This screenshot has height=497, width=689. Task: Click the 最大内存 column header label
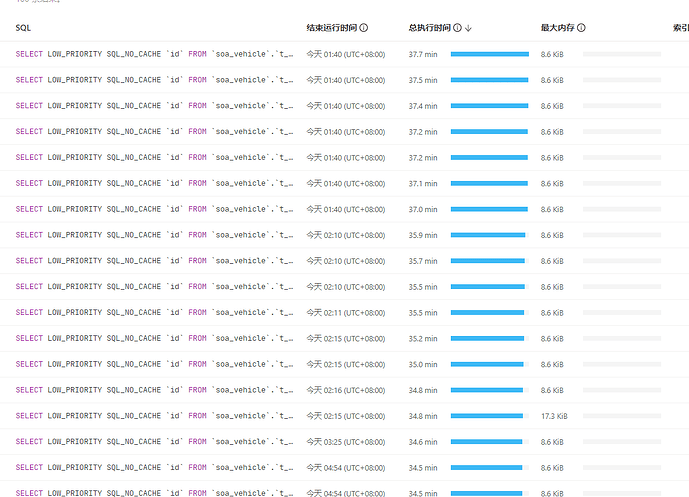tap(558, 28)
